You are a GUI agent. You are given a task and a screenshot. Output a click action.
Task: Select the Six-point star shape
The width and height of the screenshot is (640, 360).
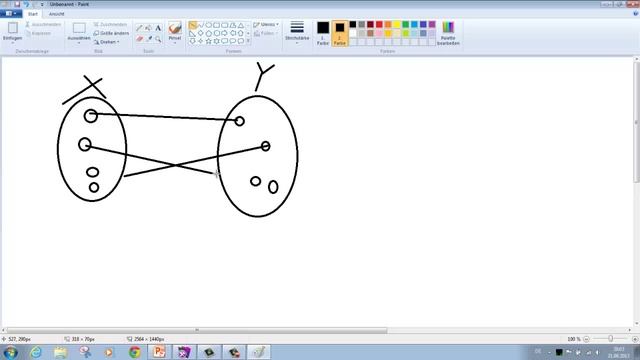pos(216,41)
